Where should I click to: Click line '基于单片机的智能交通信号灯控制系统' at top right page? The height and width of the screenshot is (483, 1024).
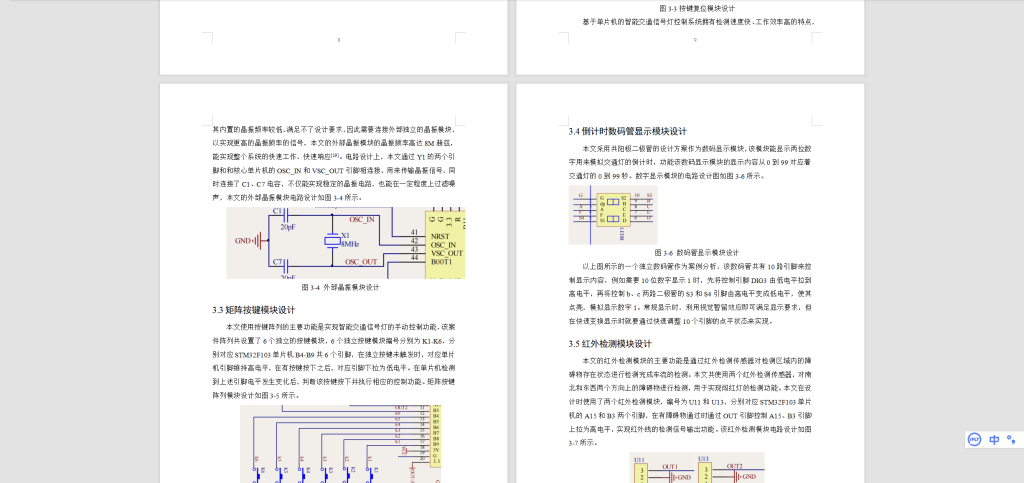[699, 22]
